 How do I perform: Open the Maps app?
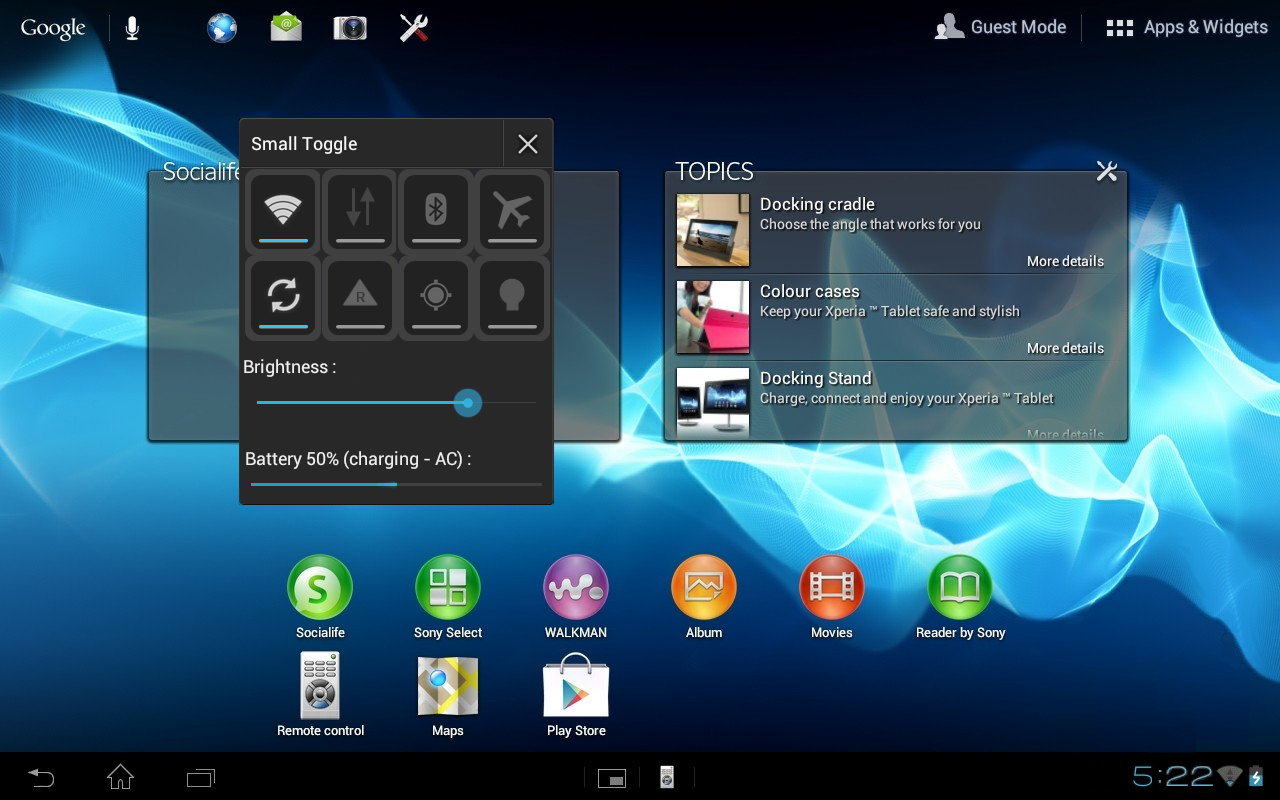click(448, 686)
